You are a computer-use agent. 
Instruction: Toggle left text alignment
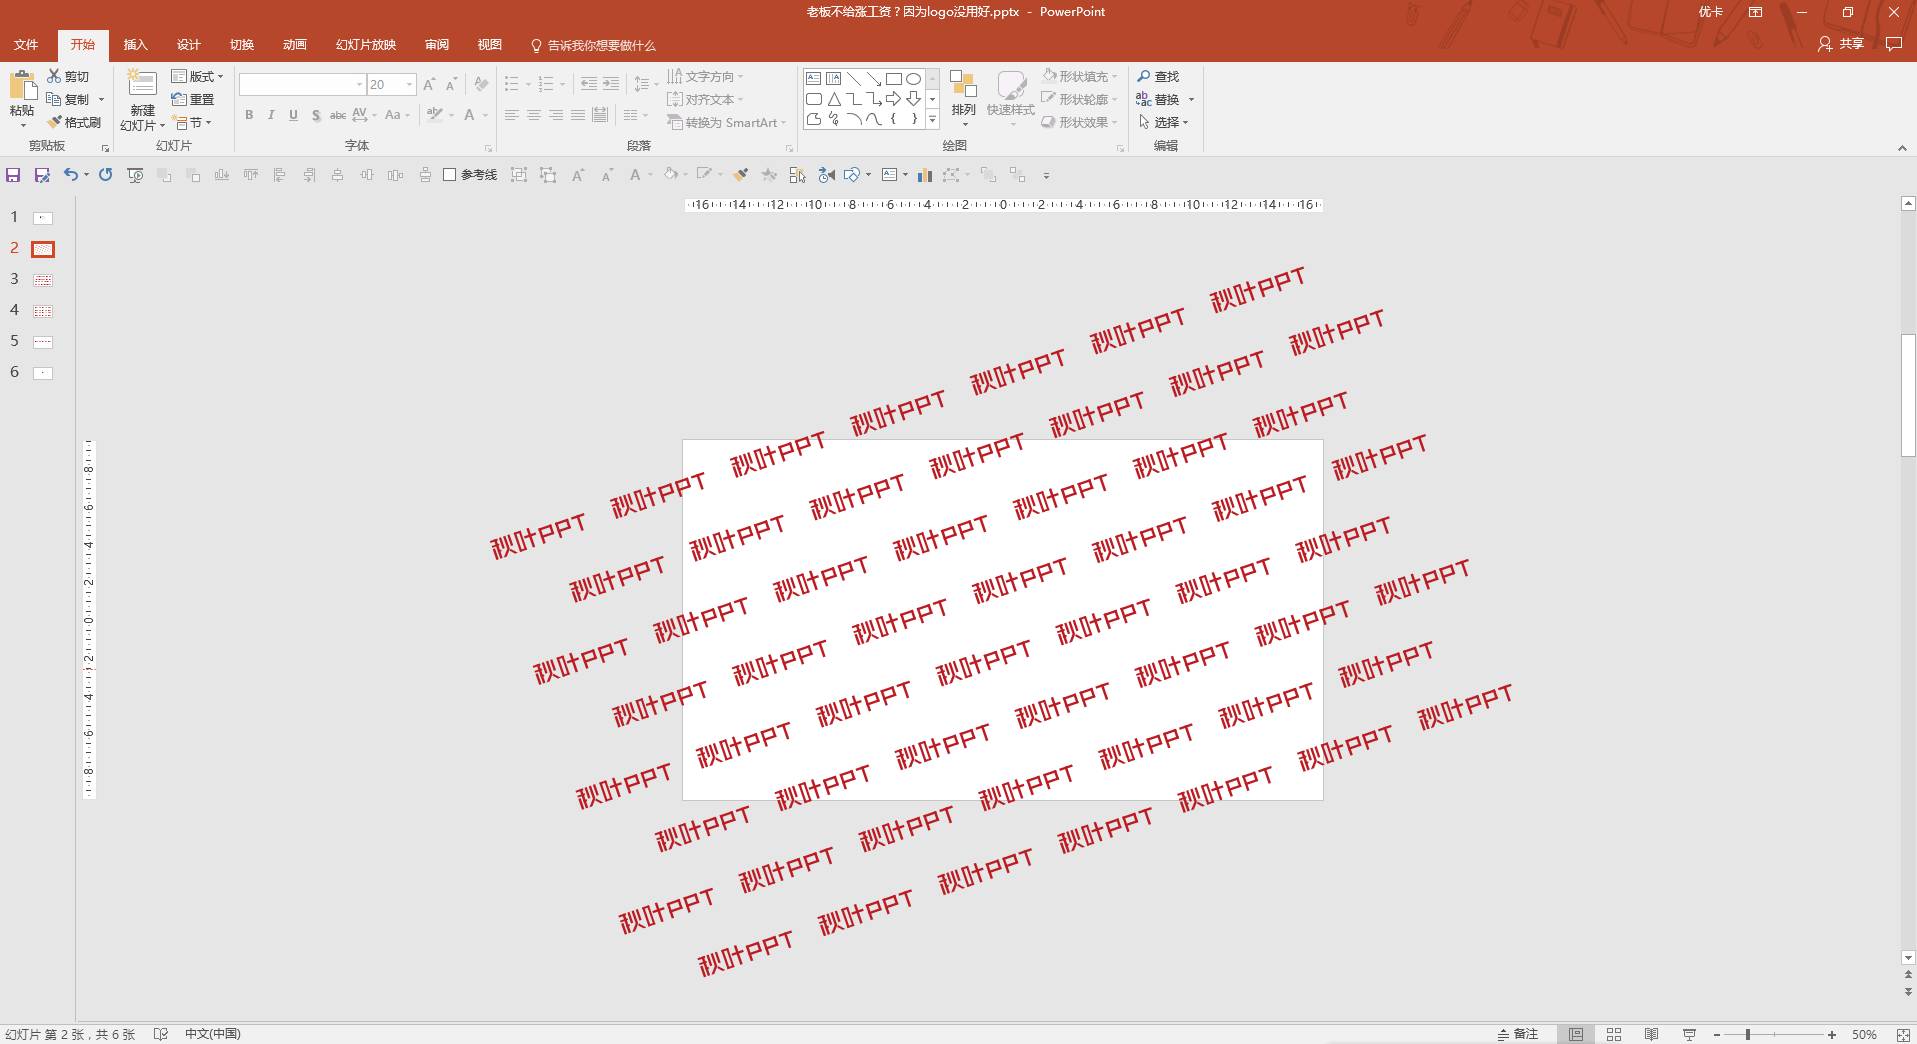tap(512, 115)
